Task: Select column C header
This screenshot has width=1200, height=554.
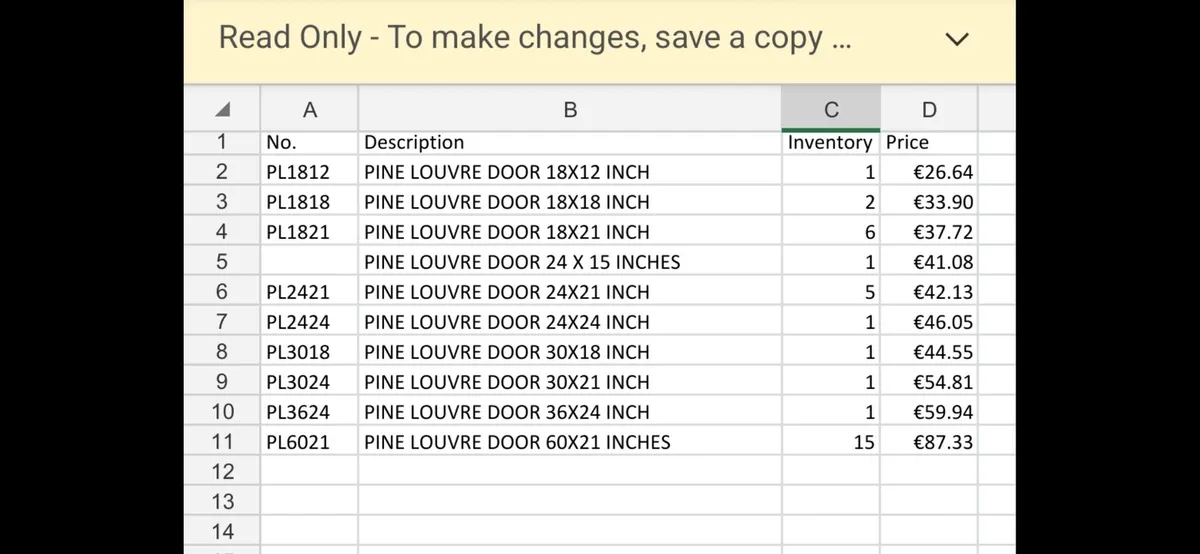Action: coord(830,110)
